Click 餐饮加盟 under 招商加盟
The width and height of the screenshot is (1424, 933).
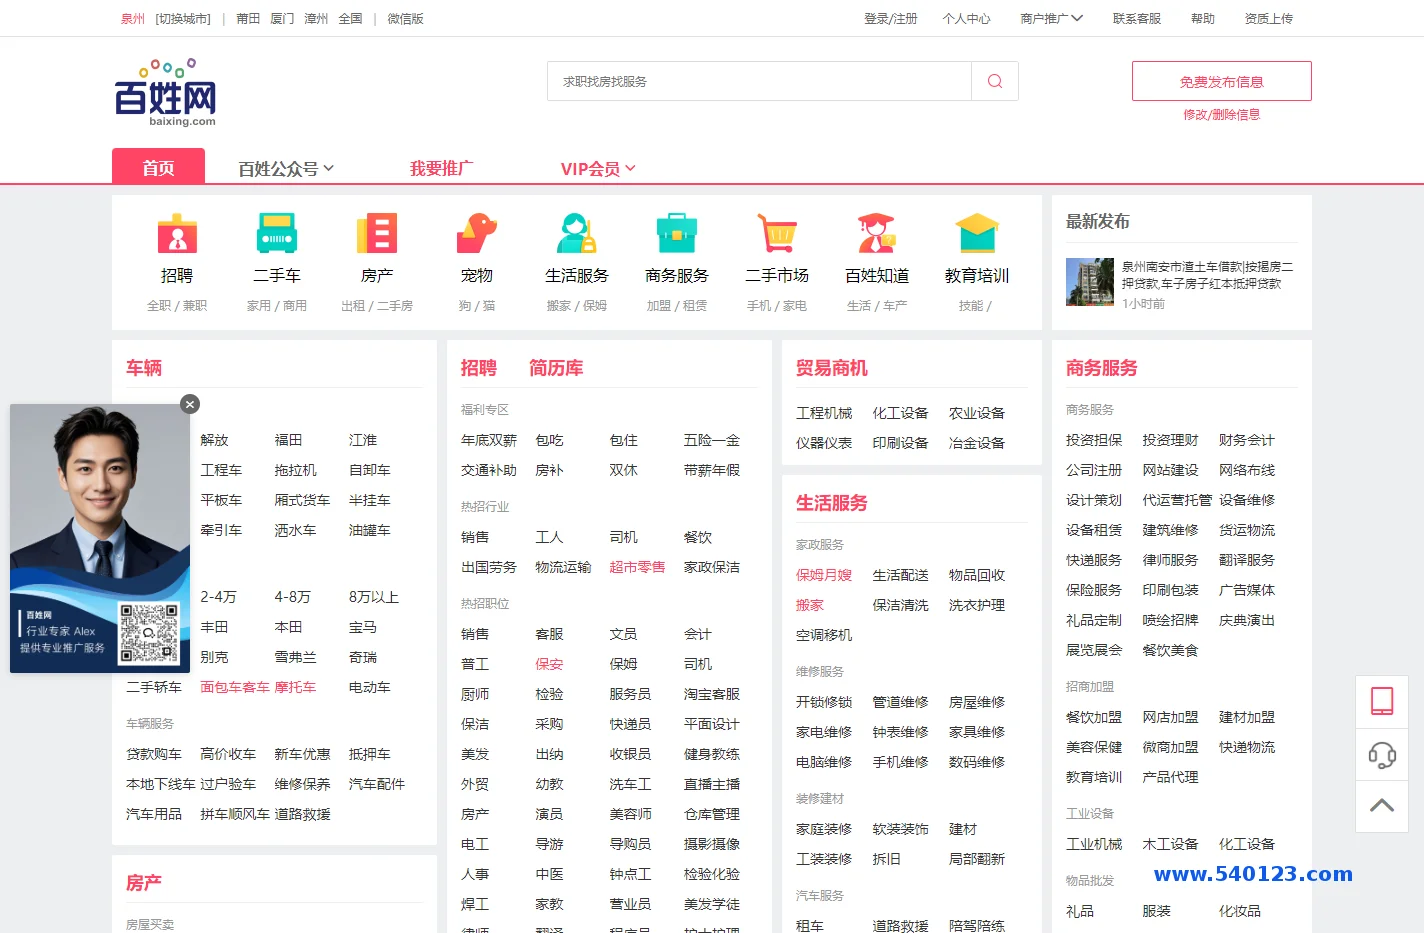(x=1094, y=717)
